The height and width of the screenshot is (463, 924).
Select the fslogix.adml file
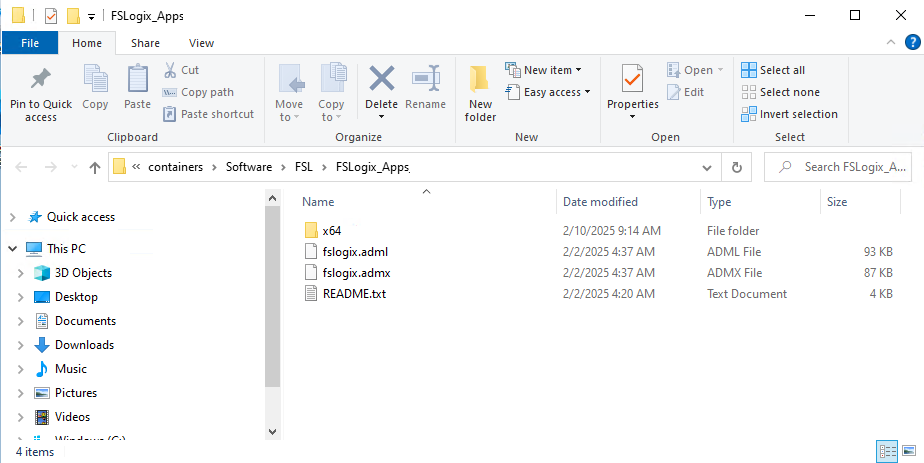click(x=355, y=252)
